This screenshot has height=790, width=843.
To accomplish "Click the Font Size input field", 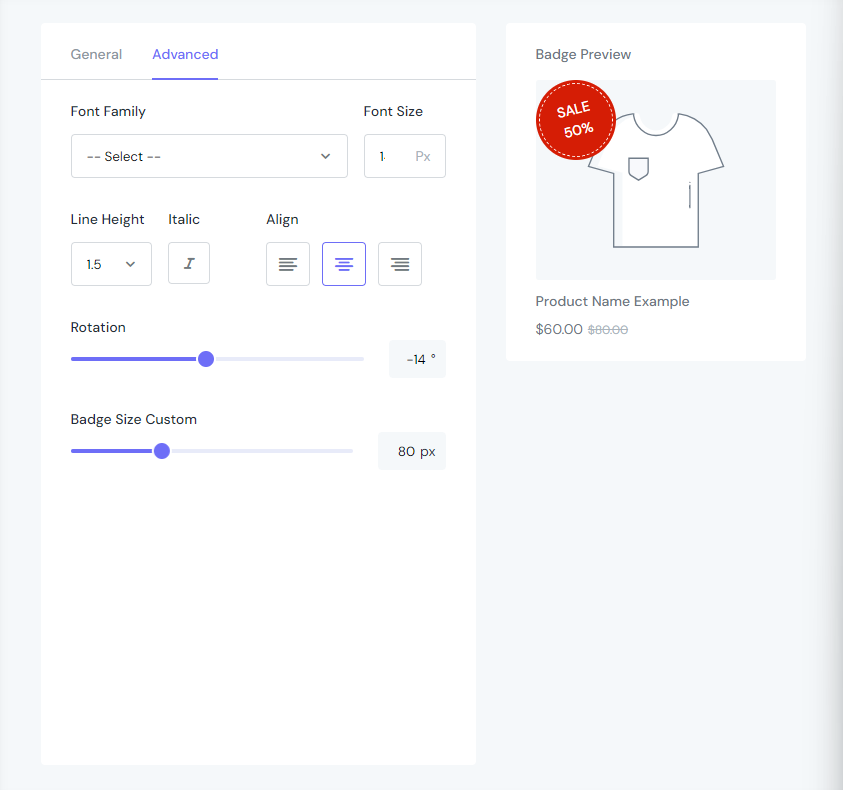I will tap(404, 156).
